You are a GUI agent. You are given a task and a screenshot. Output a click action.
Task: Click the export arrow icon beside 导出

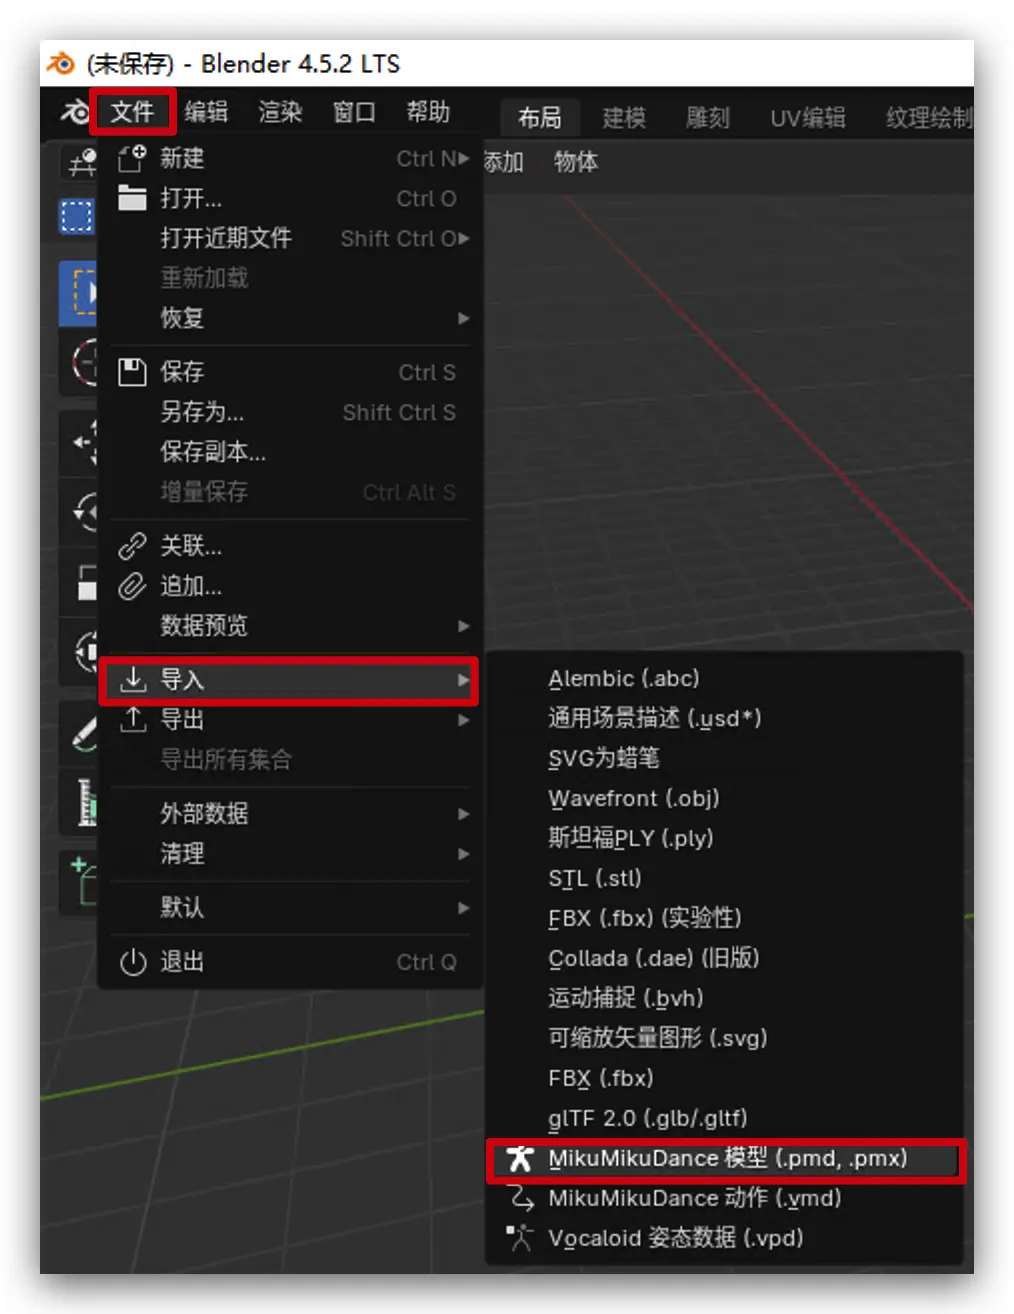point(132,719)
